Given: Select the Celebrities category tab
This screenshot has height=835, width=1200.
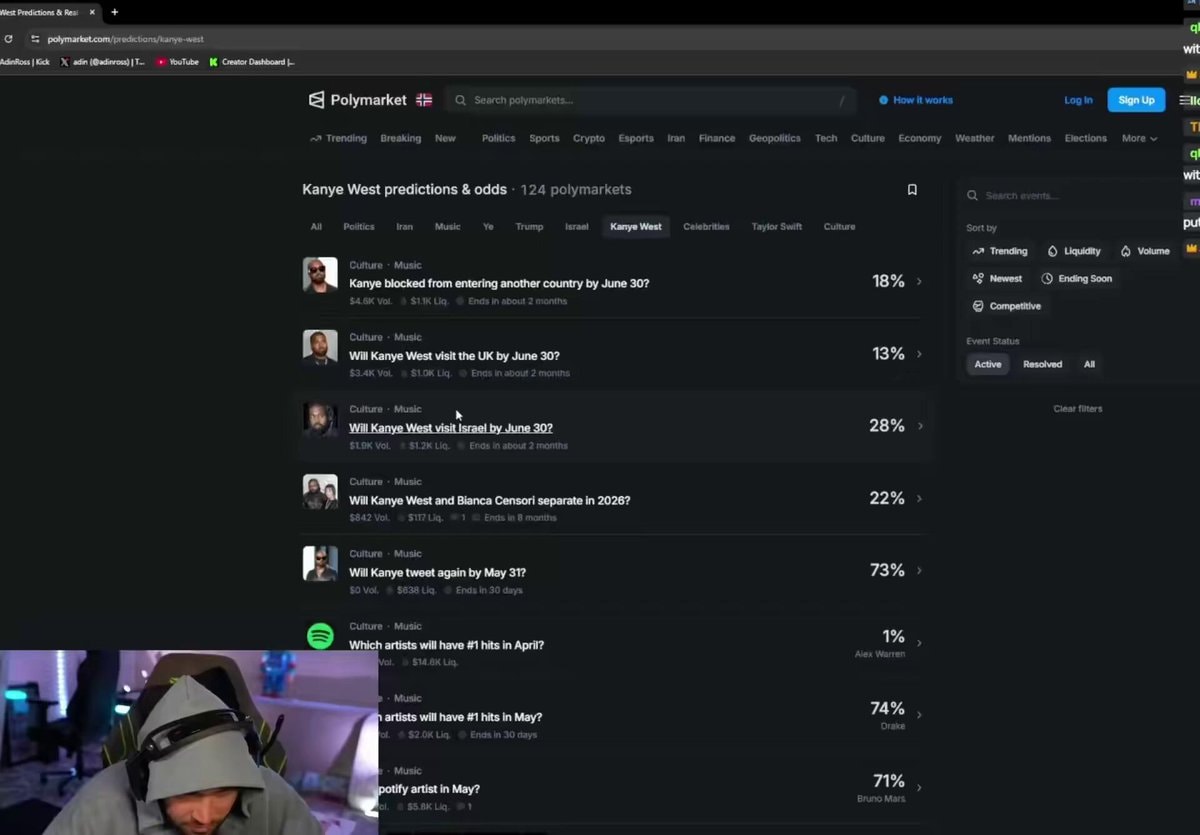Looking at the screenshot, I should point(706,227).
